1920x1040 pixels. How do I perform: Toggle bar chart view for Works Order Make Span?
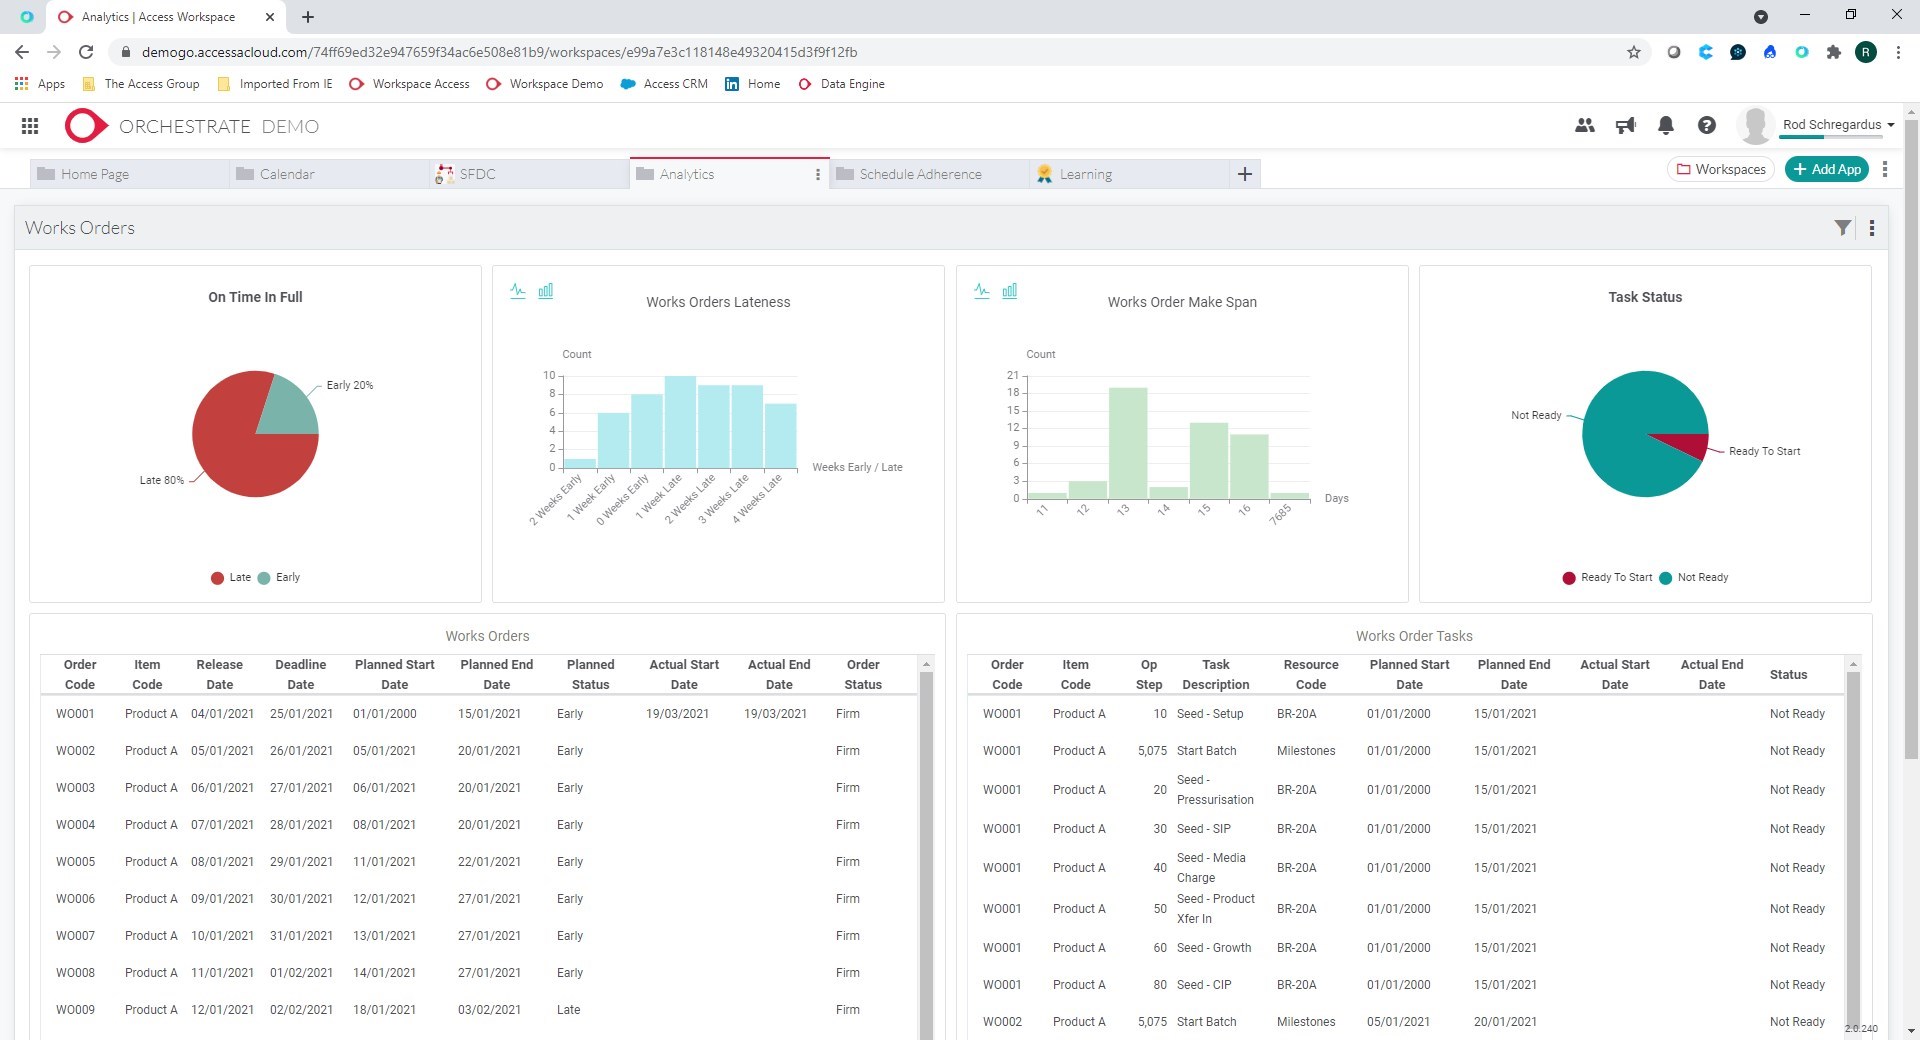coord(1011,291)
